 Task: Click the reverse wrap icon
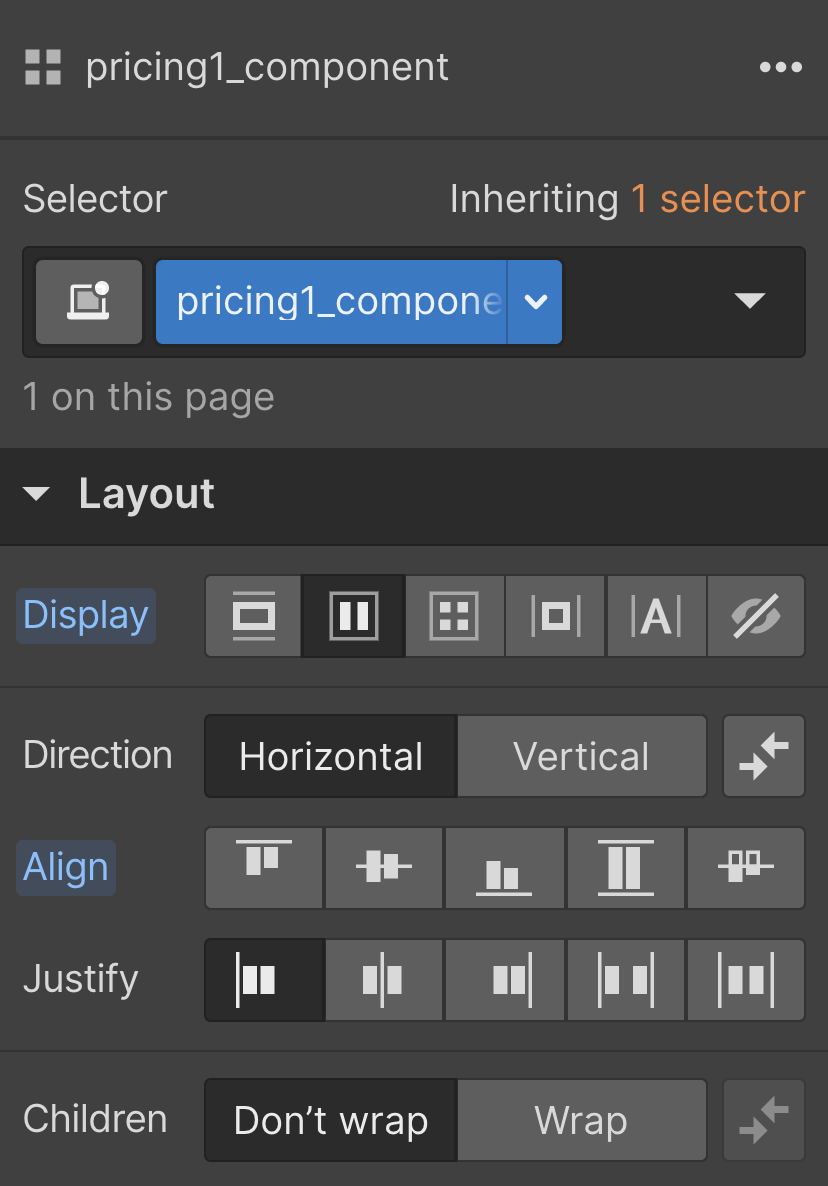pos(764,1120)
